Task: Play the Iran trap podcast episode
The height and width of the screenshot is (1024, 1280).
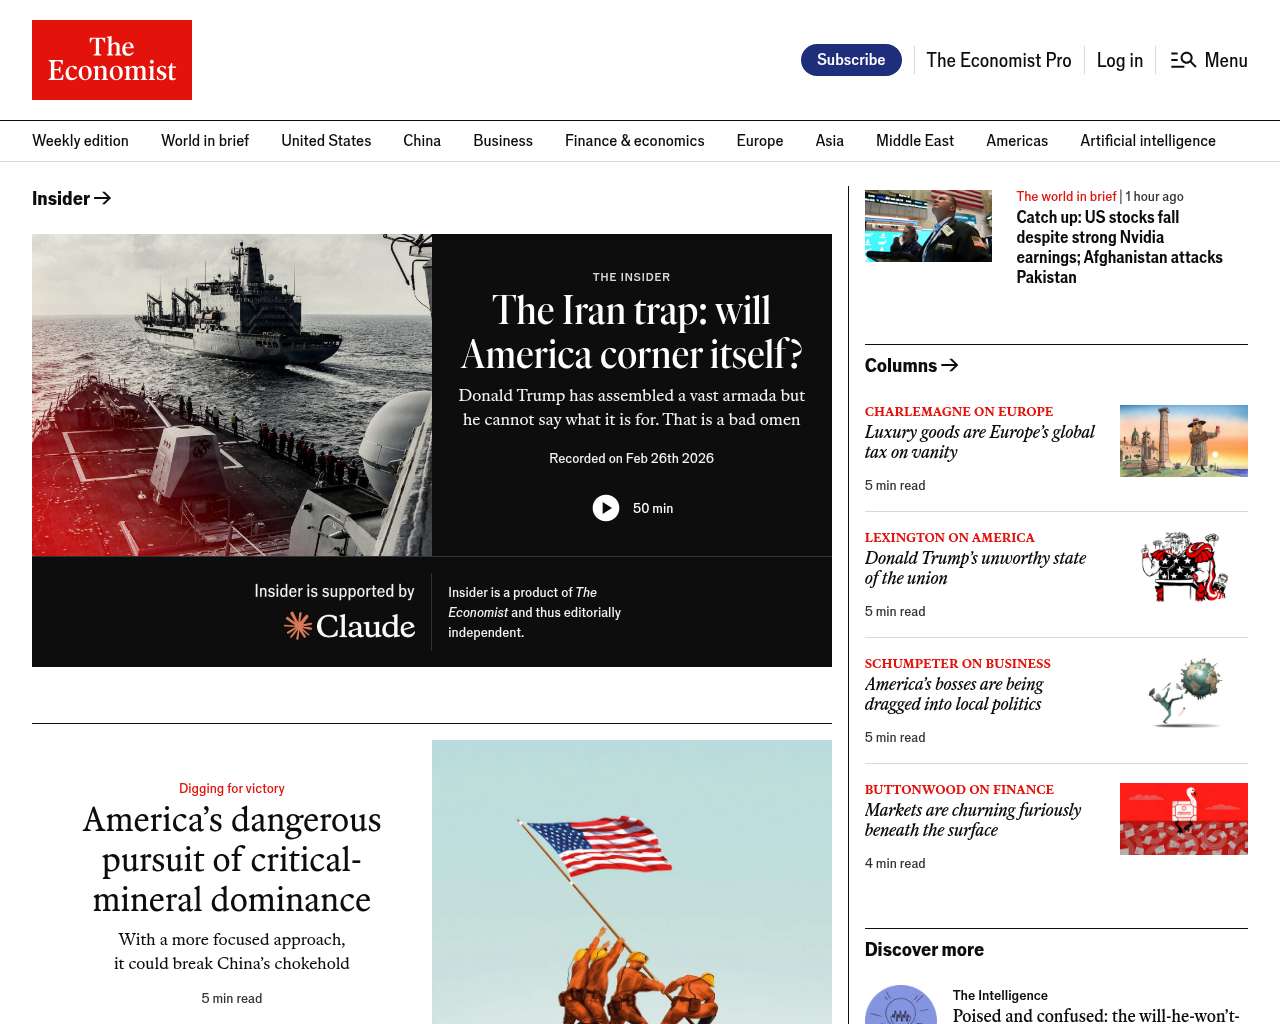Action: click(606, 508)
